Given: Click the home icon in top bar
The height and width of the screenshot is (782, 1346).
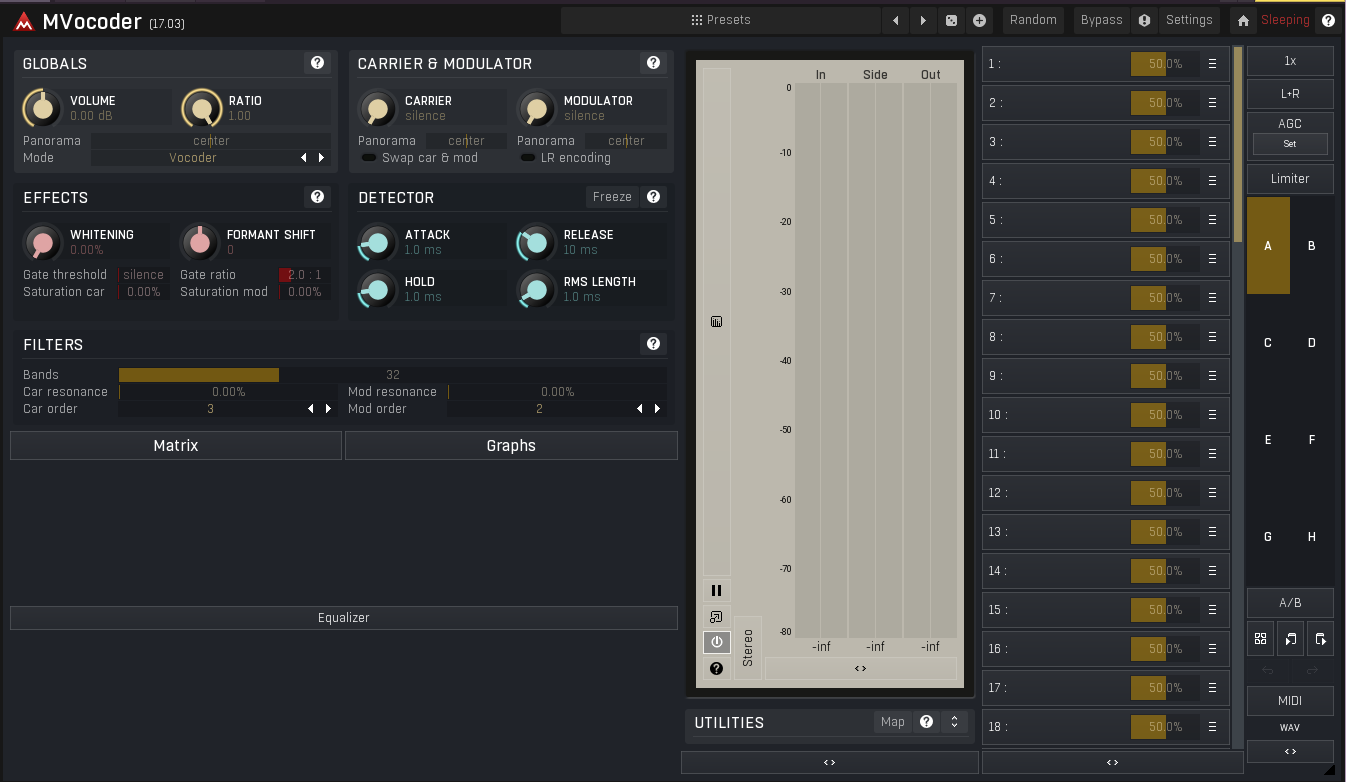Looking at the screenshot, I should (x=1243, y=20).
